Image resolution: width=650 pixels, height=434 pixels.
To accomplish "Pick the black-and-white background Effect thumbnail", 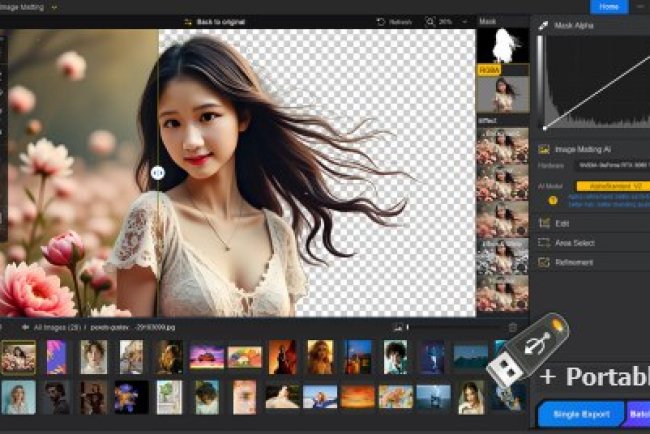I will (x=502, y=256).
